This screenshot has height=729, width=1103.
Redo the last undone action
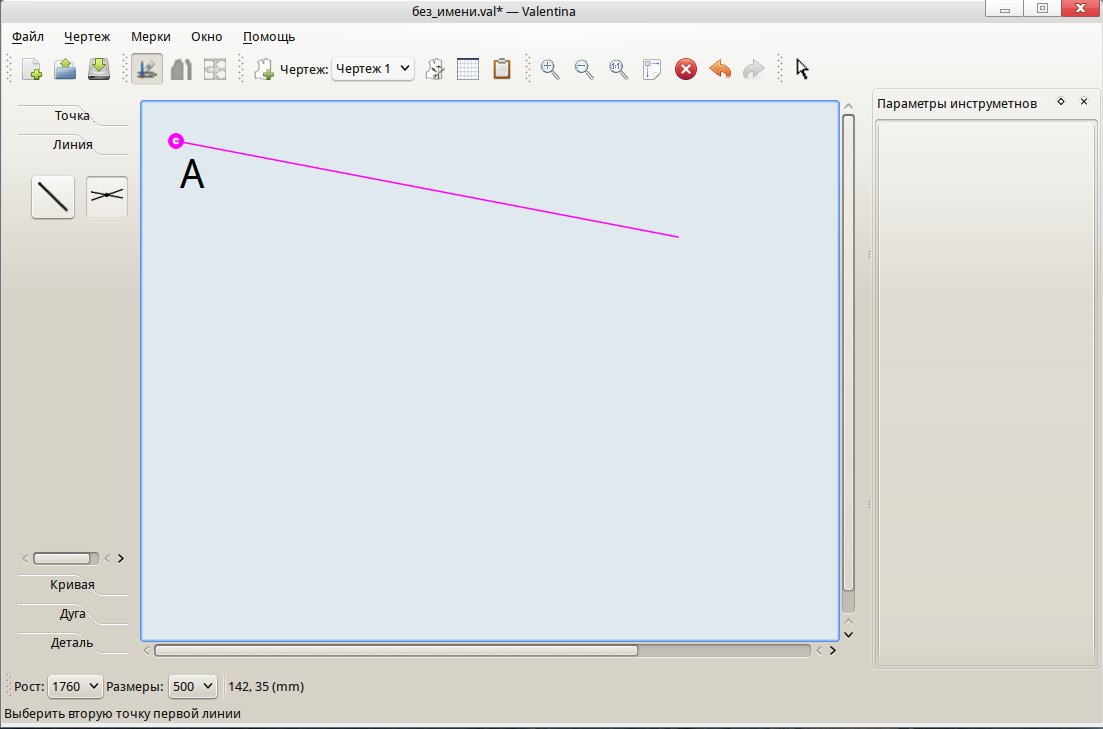753,69
